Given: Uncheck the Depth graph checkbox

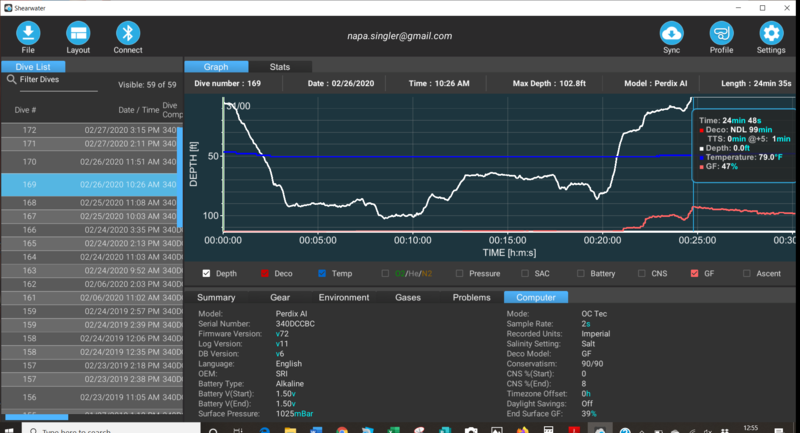Looking at the screenshot, I should (x=207, y=273).
